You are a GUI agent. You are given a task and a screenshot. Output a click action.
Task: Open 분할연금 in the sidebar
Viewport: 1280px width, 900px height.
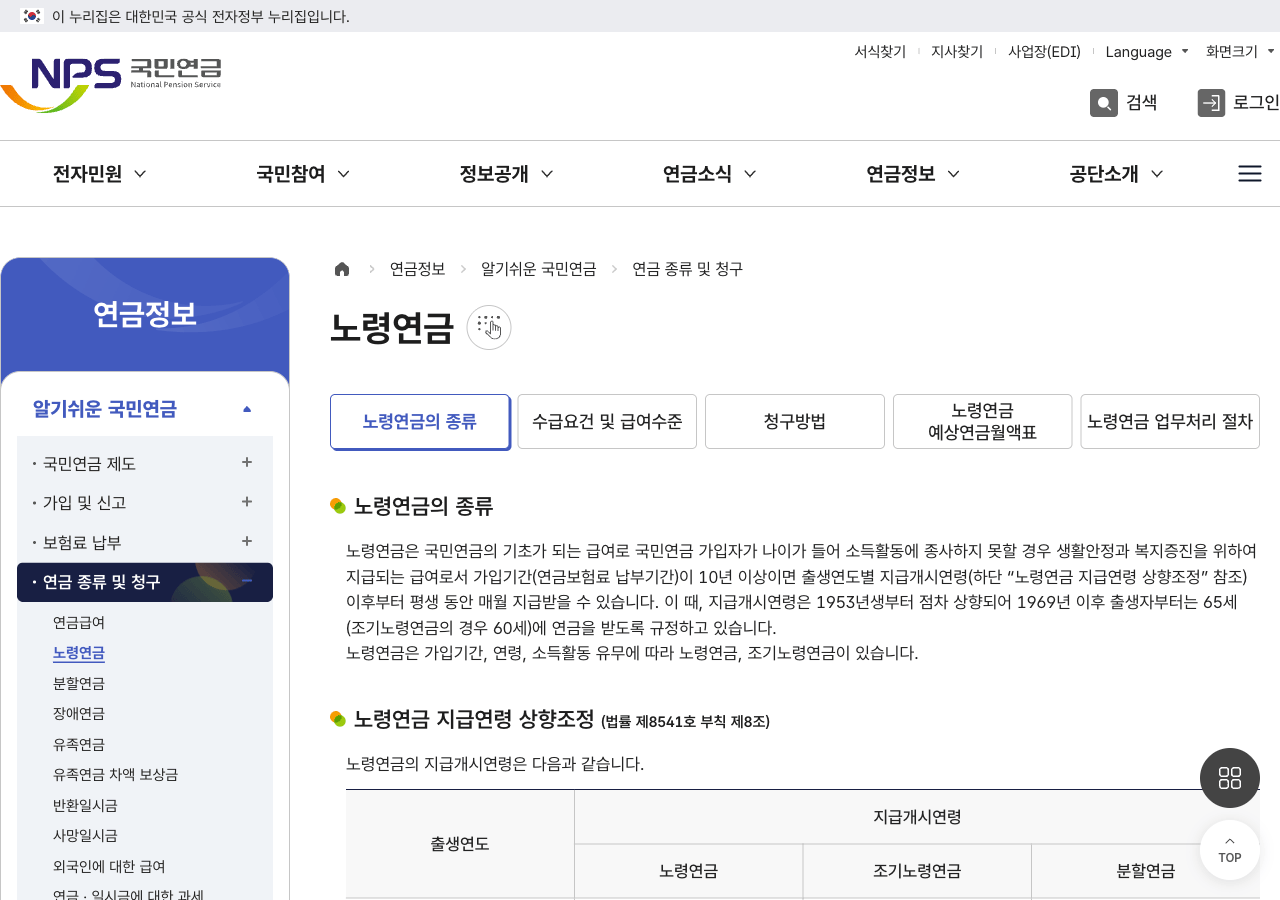tap(79, 683)
